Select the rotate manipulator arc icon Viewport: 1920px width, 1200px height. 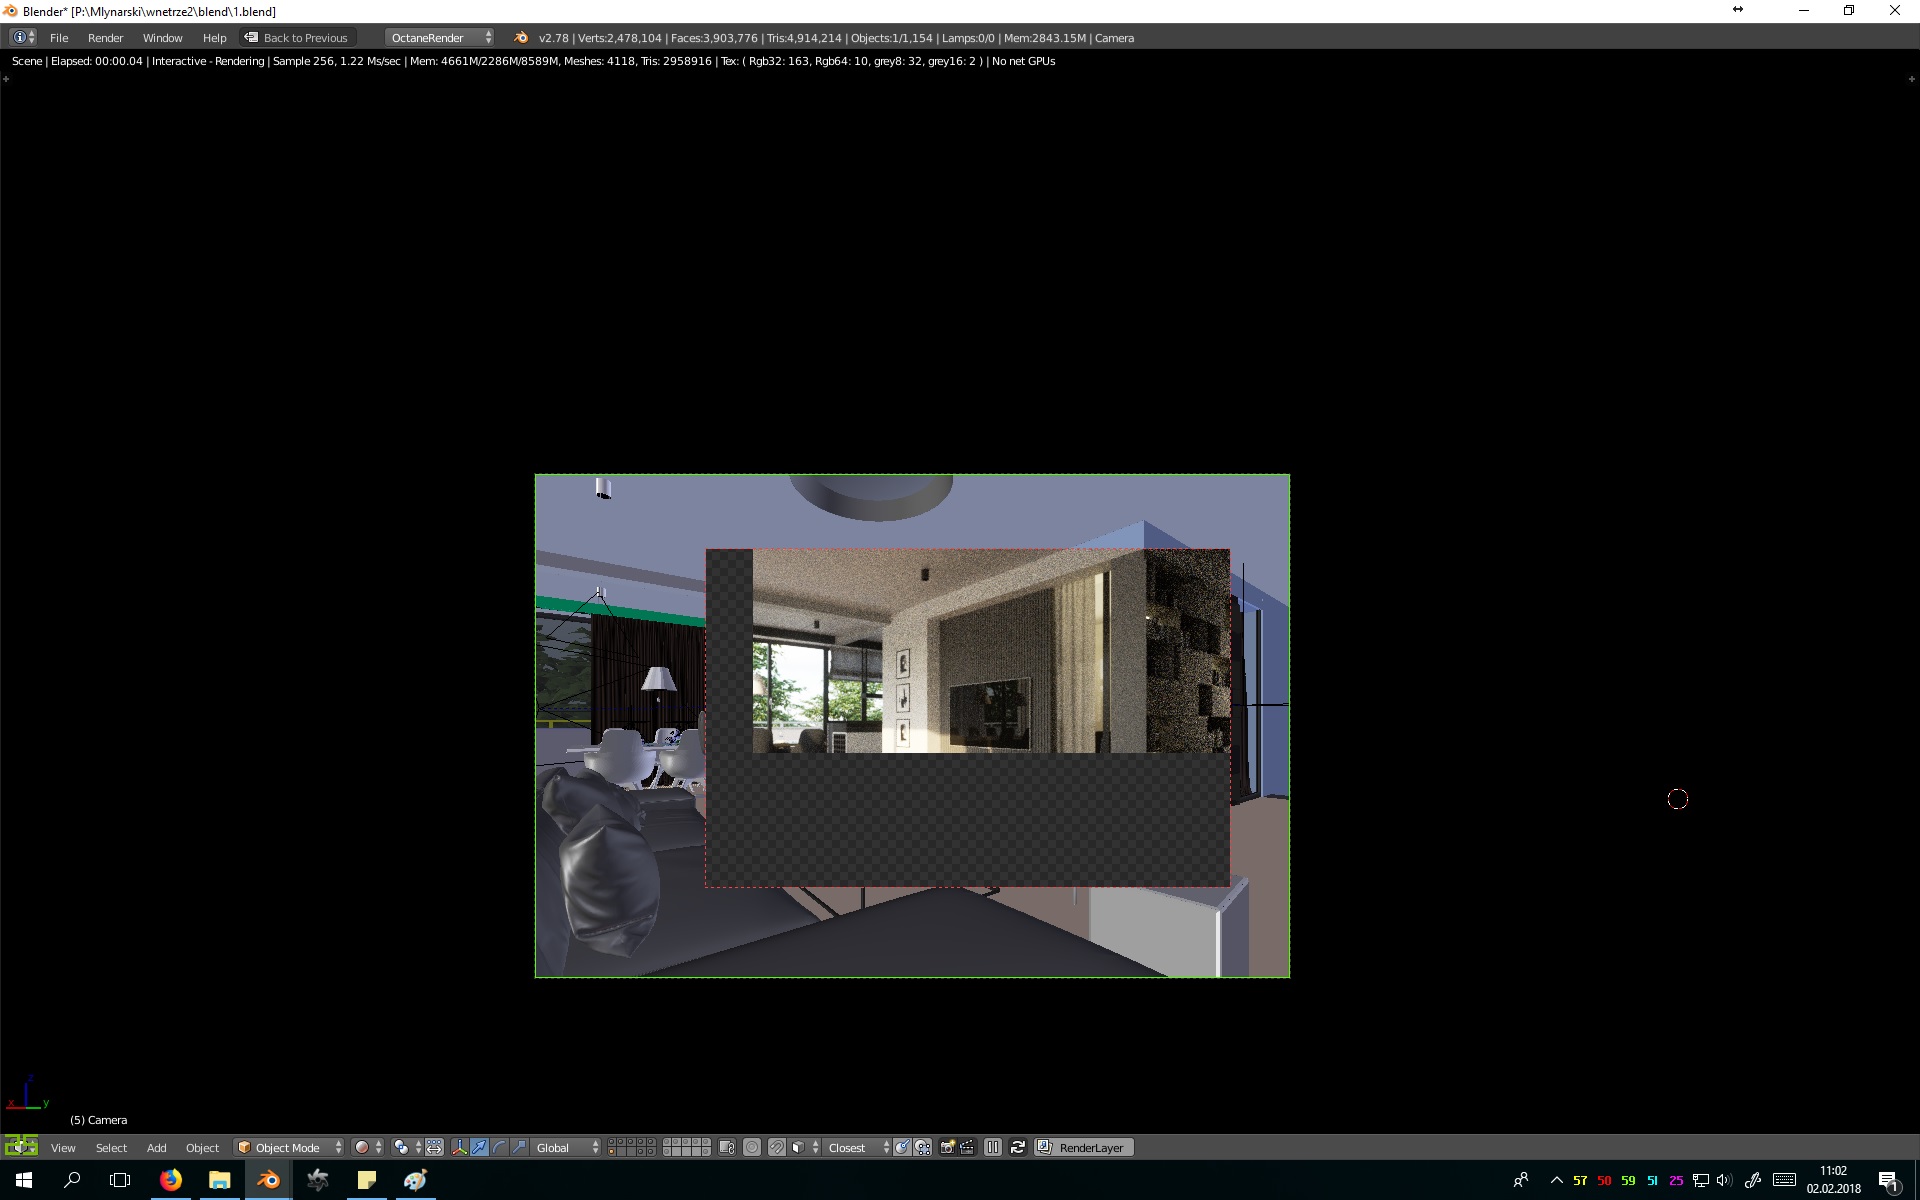point(499,1147)
